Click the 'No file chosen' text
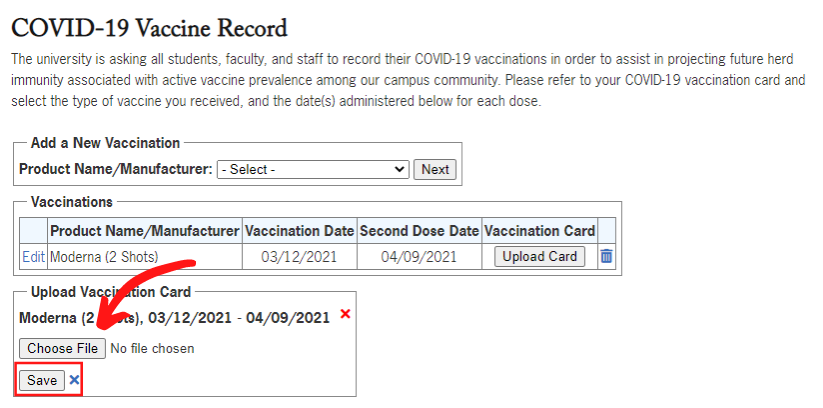 pos(152,348)
